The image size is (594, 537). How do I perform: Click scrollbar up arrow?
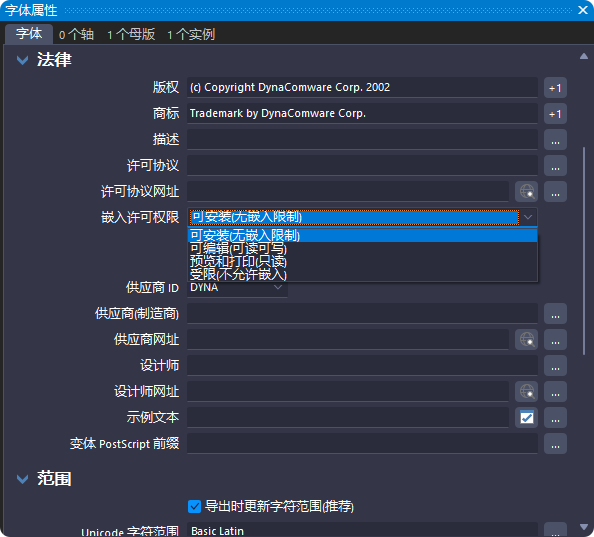584,56
